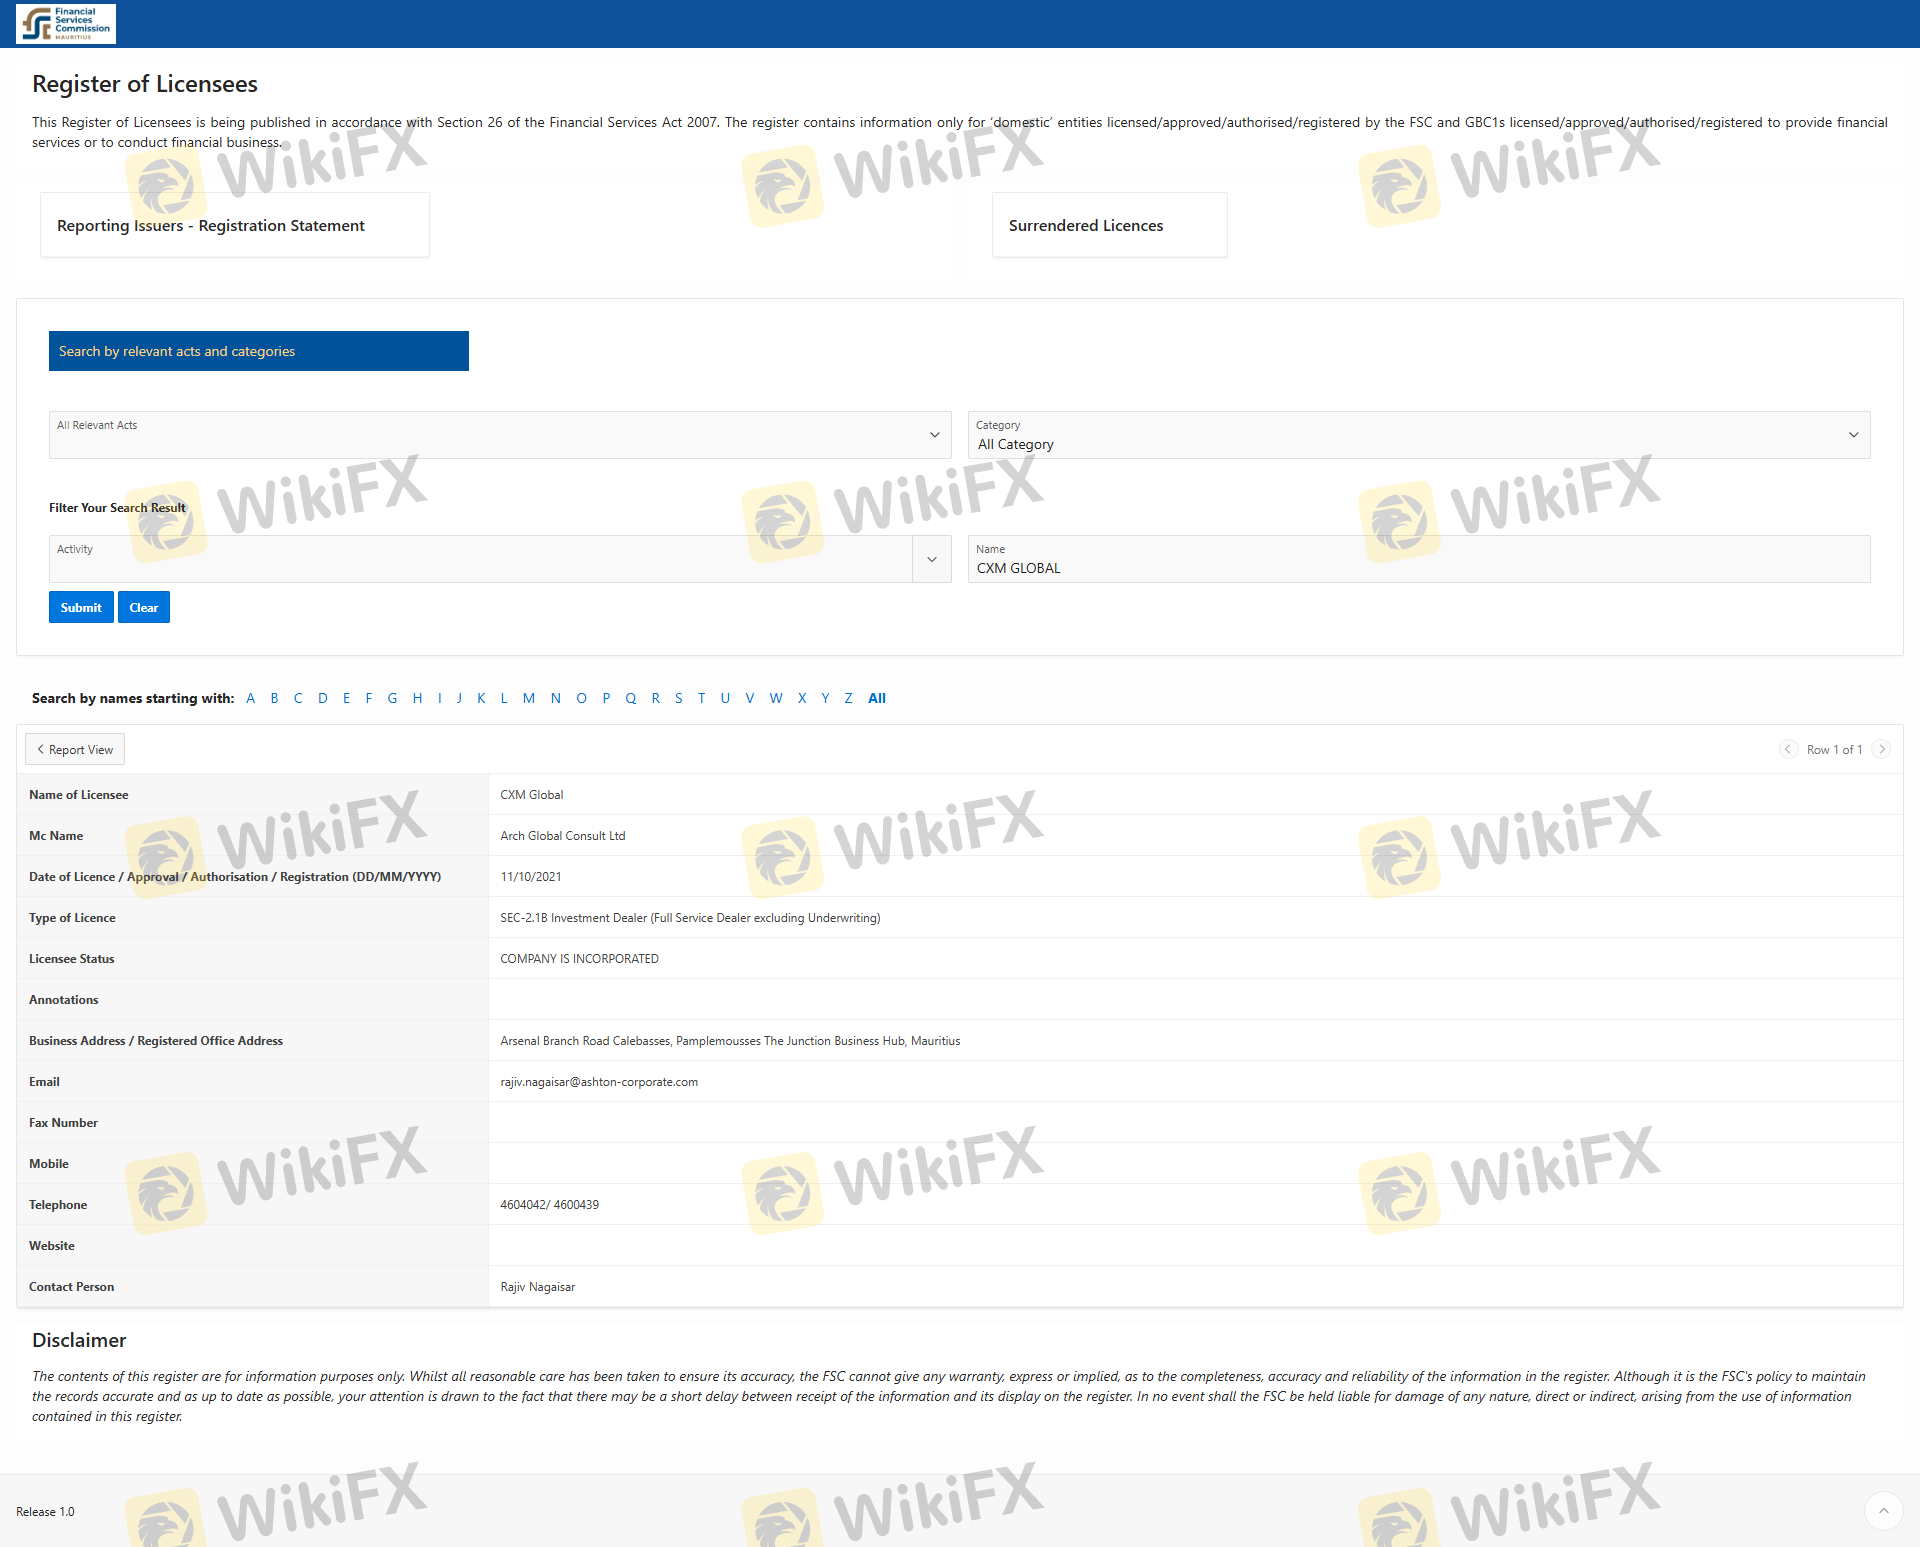Click the Financial Services Commission logo
The width and height of the screenshot is (1920, 1547).
66,23
